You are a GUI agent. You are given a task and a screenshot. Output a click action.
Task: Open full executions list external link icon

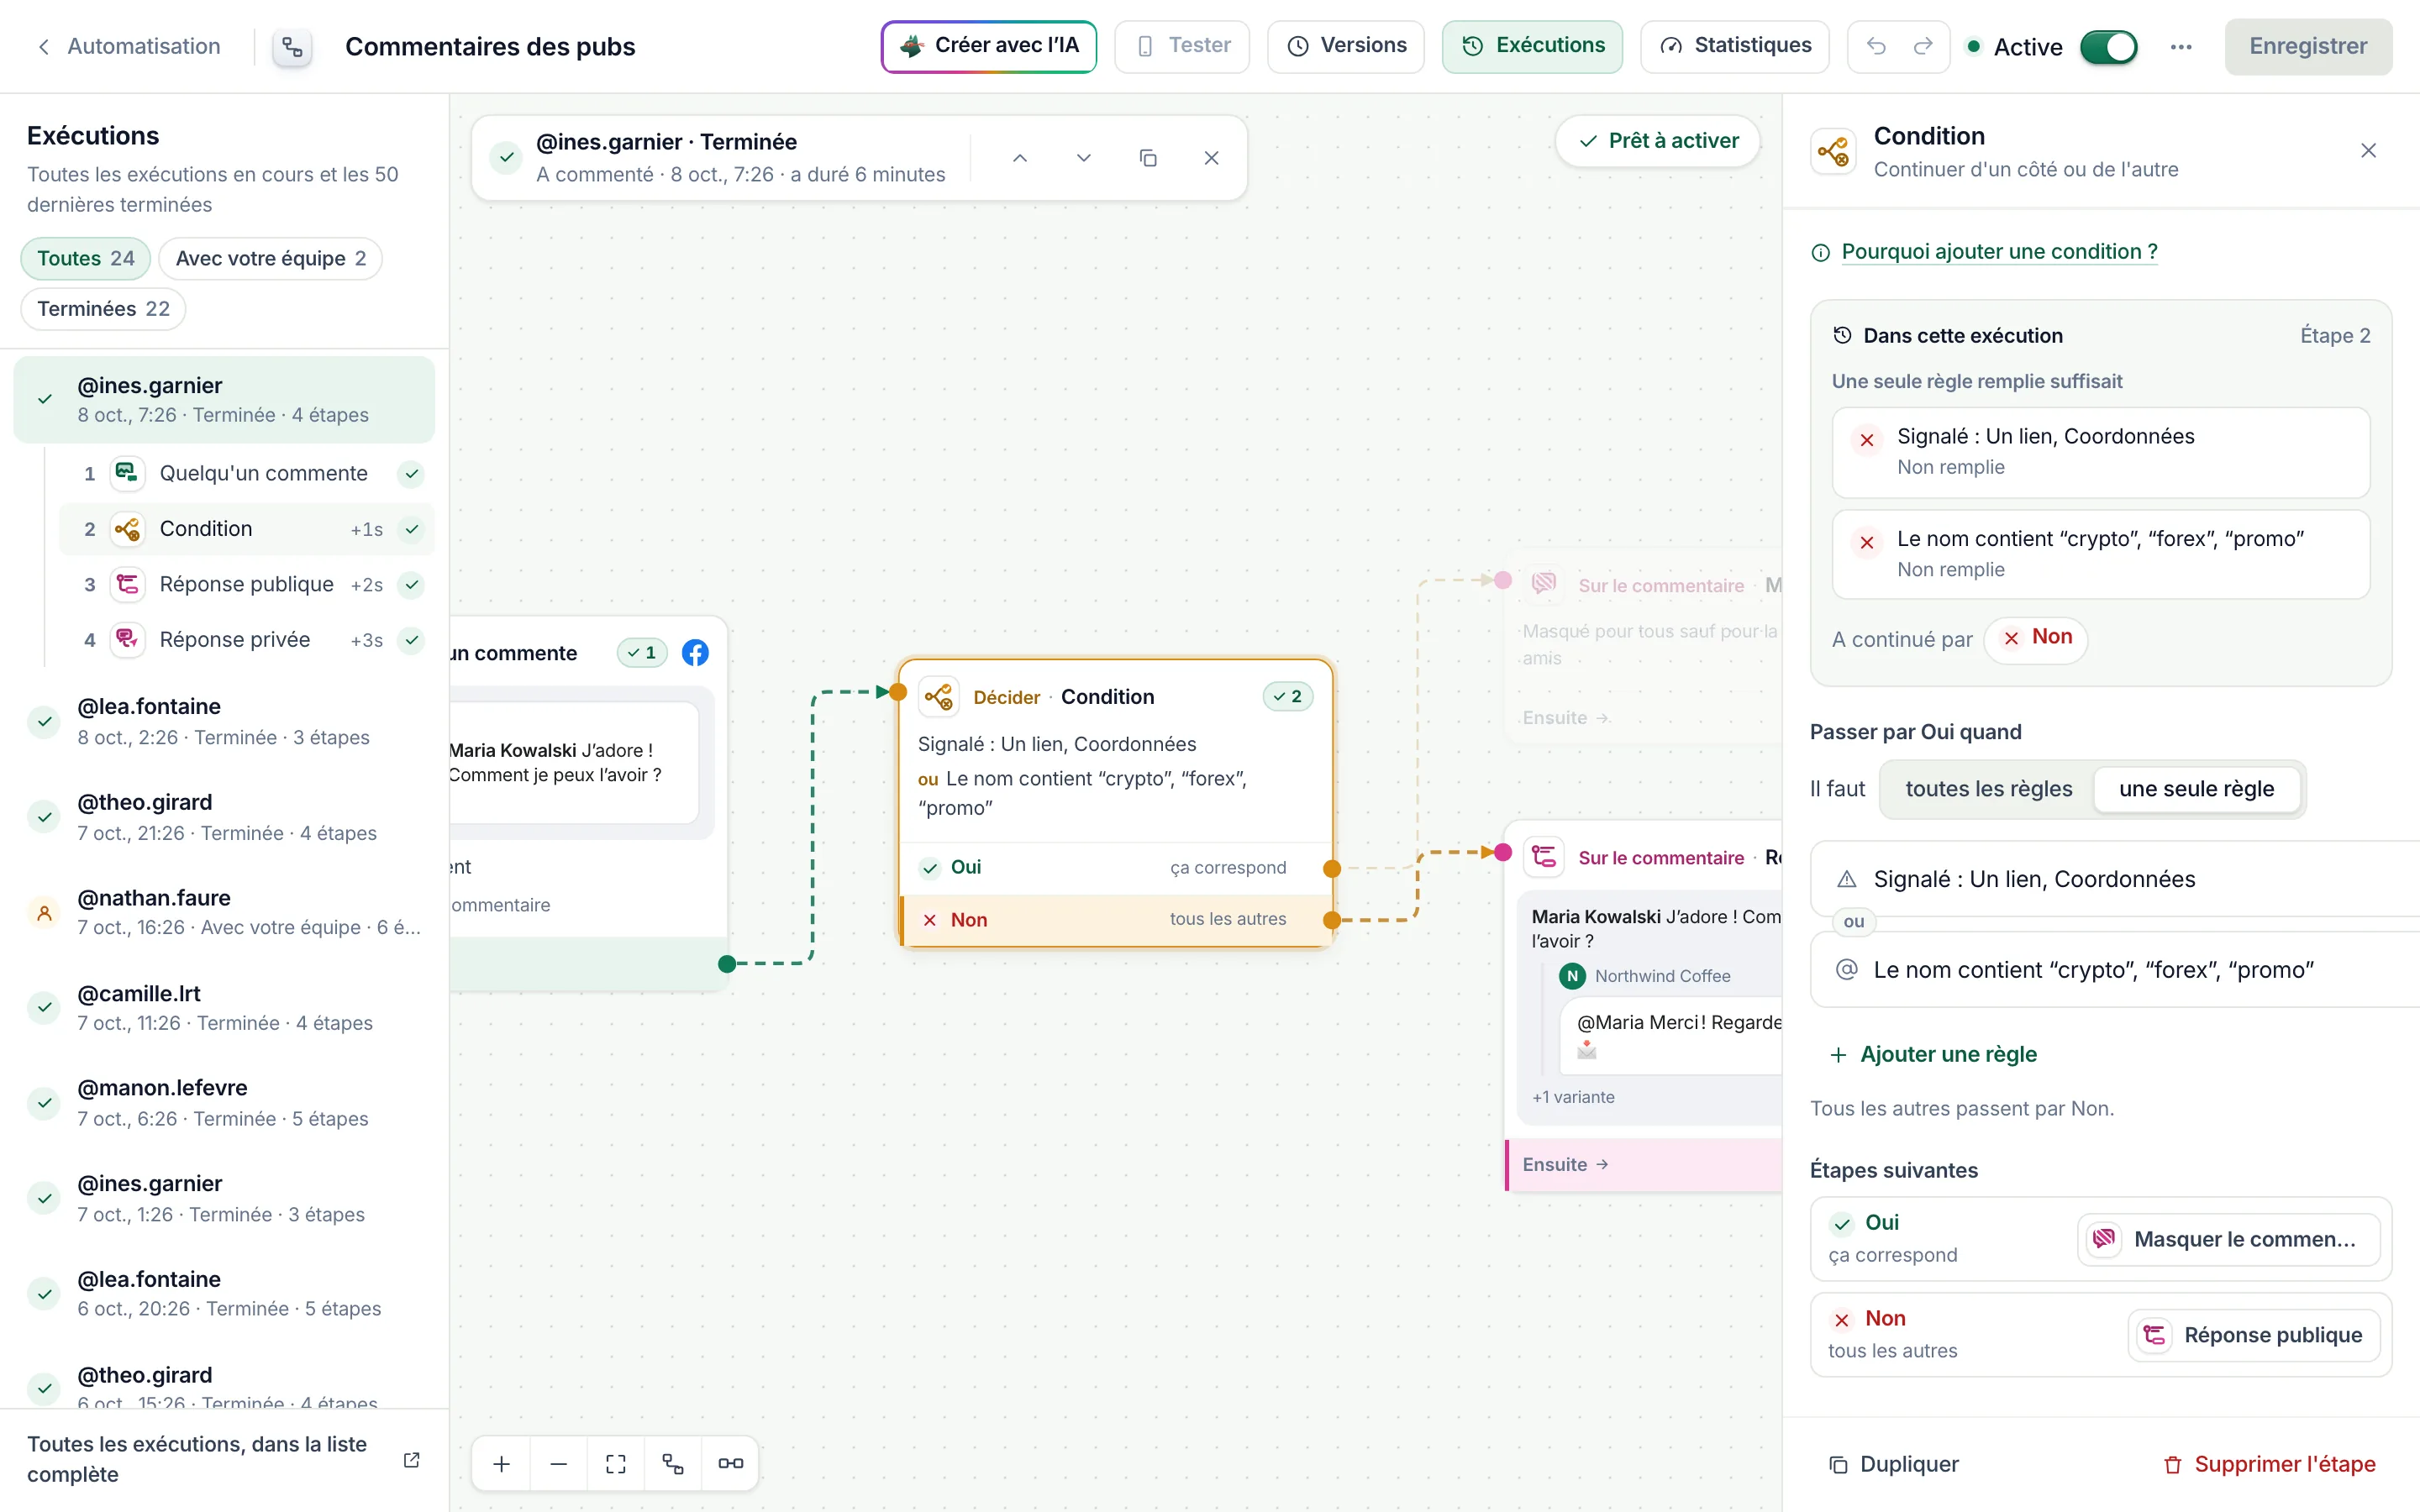pos(411,1460)
